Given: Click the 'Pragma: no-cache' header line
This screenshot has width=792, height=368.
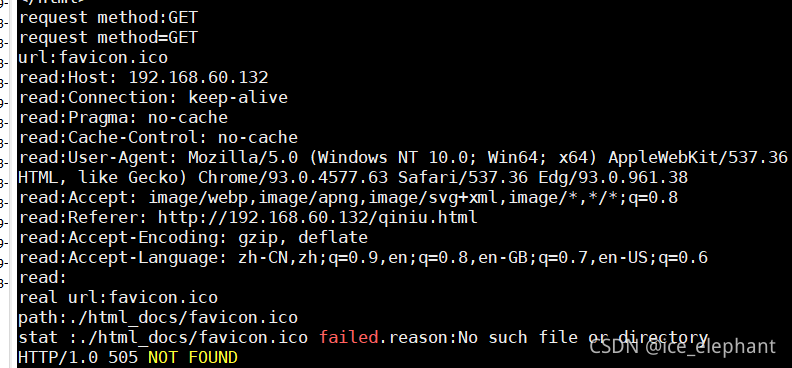Looking at the screenshot, I should tap(123, 118).
